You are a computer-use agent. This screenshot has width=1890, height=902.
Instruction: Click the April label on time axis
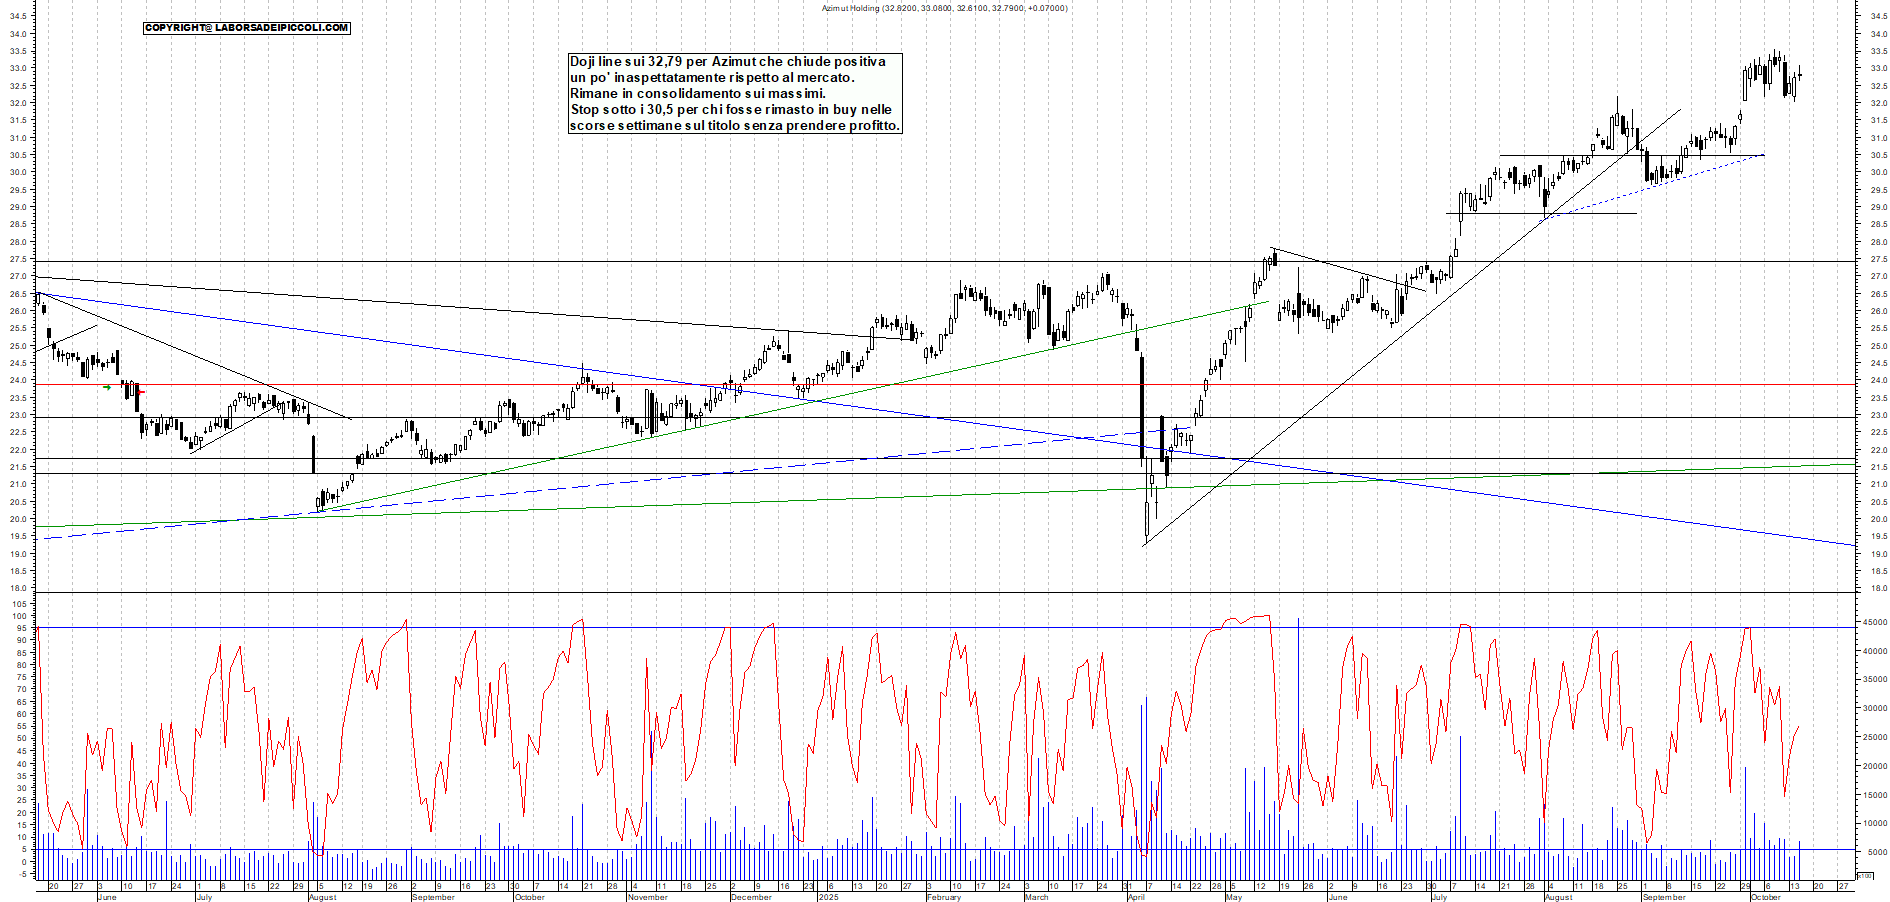[1136, 897]
